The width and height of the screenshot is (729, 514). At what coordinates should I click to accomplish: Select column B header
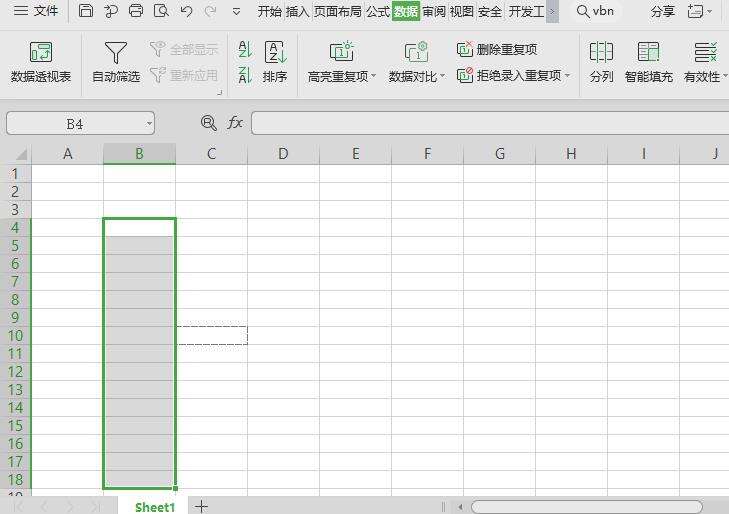coord(139,154)
